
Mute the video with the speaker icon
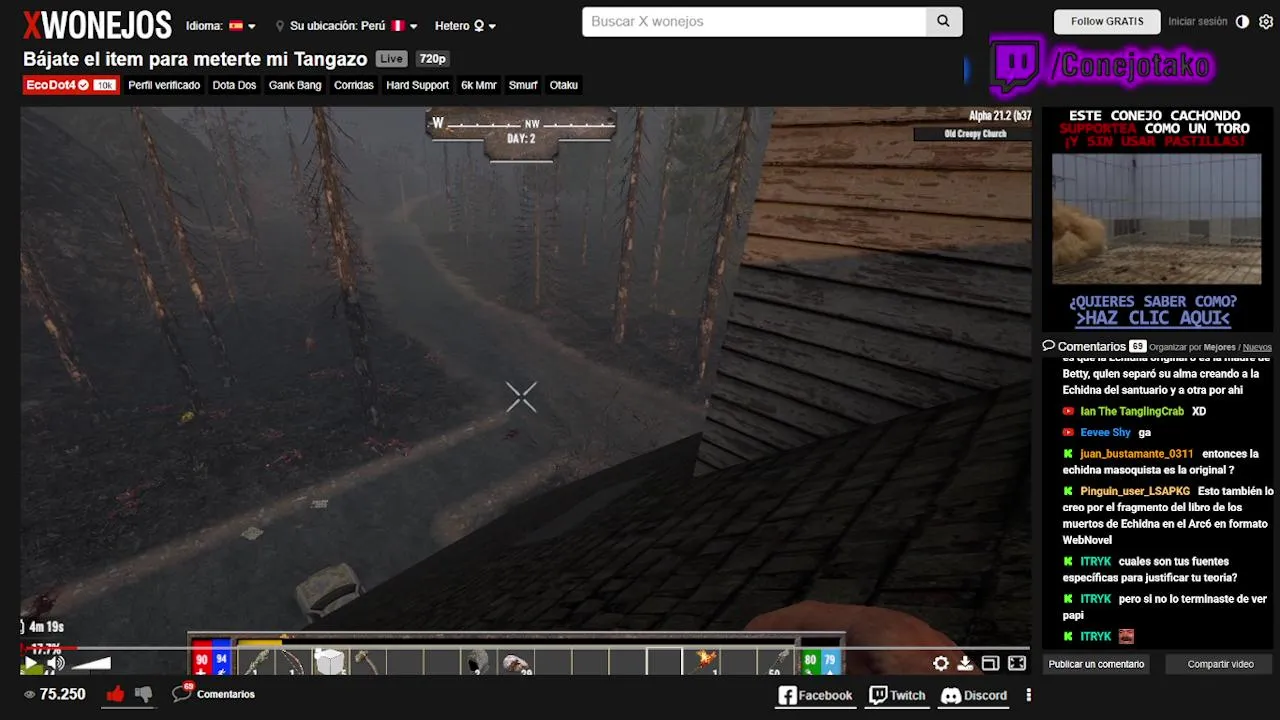[x=56, y=663]
